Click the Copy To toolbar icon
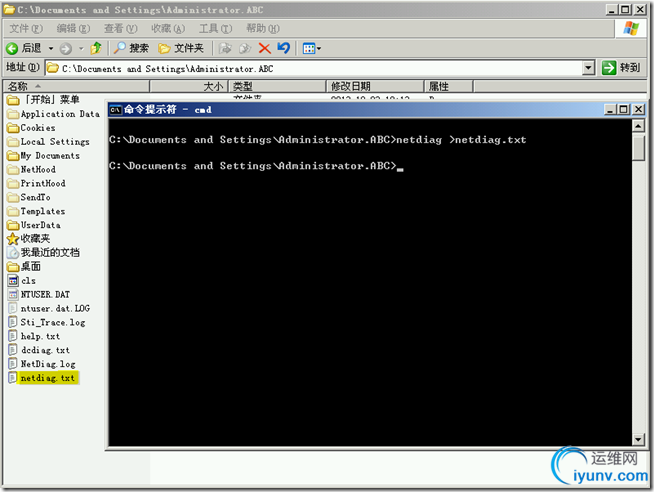This screenshot has width=654, height=492. (245, 48)
